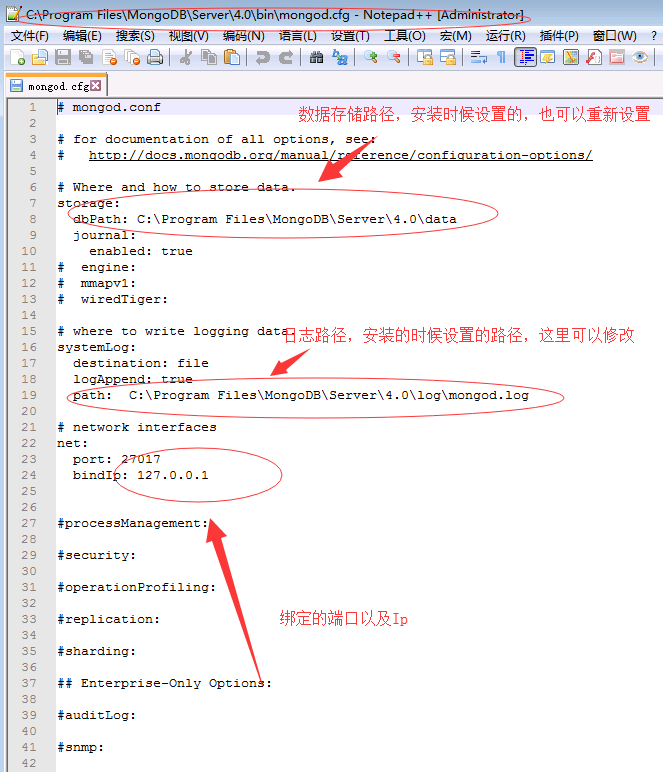Image resolution: width=663 pixels, height=772 pixels.
Task: Follow the docs.mongodb.org configuration-options link
Action: click(x=340, y=155)
